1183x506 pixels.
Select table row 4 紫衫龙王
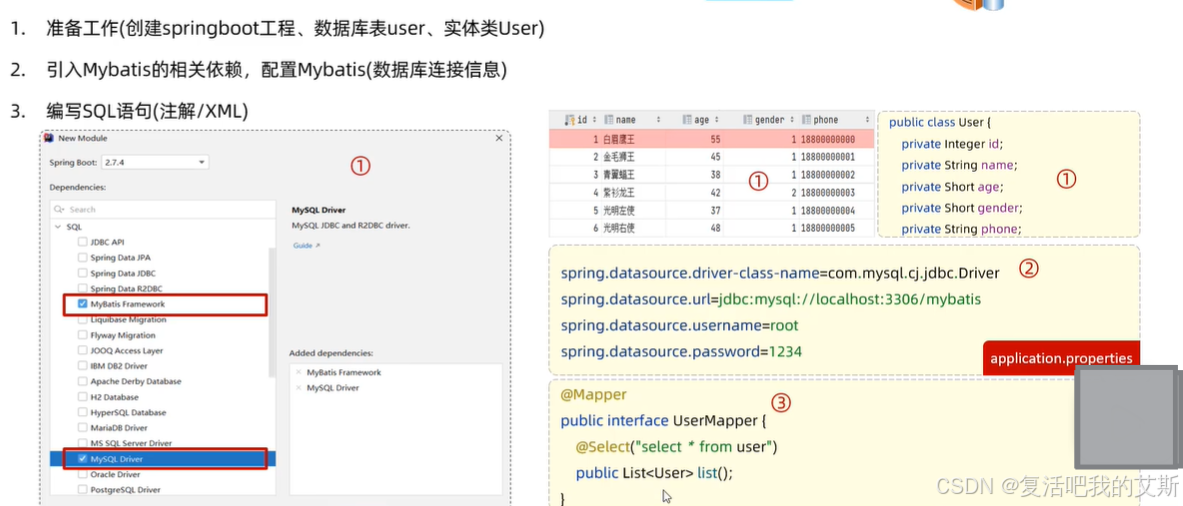[x=712, y=192]
